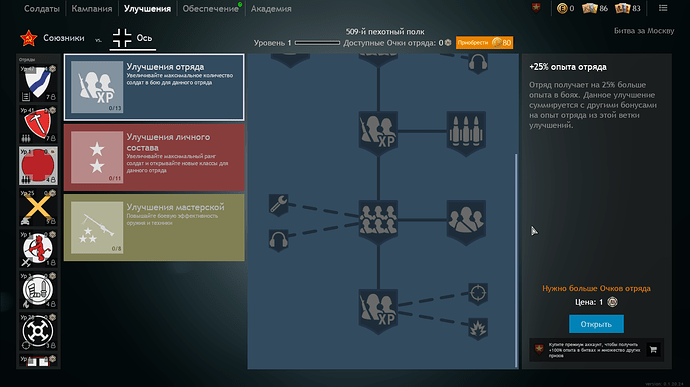The image size is (690, 387).
Task: Click the explosion upgrade node
Action: click(478, 329)
